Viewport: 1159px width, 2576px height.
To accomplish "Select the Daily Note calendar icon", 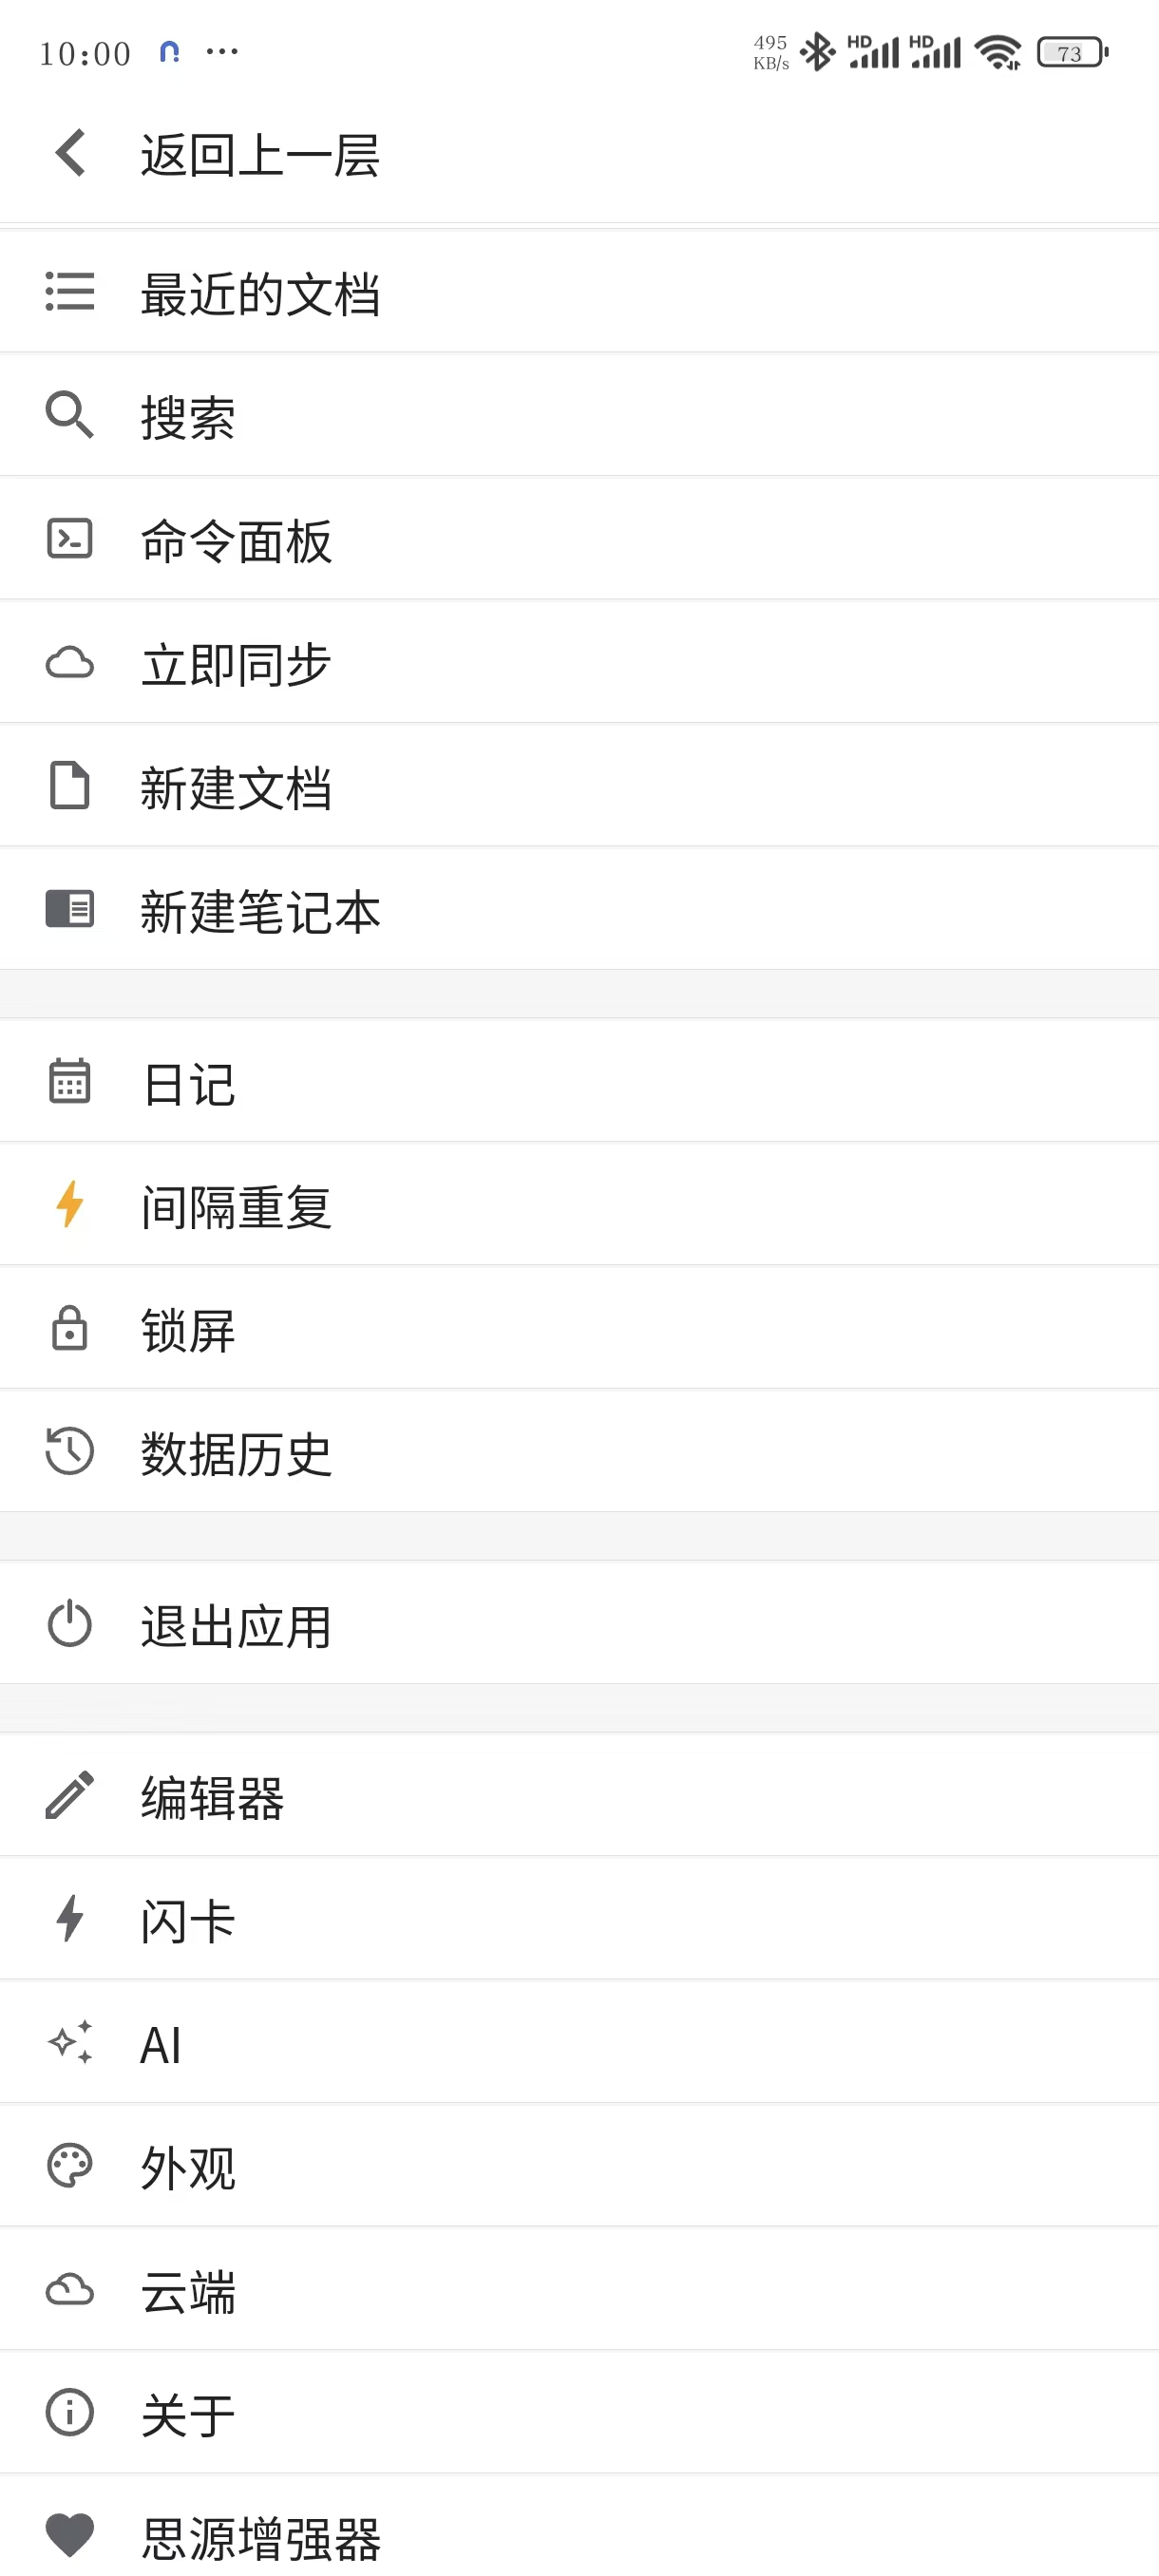I will [x=69, y=1082].
